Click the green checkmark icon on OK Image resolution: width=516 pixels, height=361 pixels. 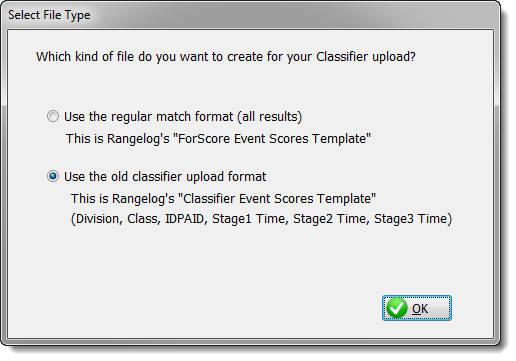click(x=397, y=308)
